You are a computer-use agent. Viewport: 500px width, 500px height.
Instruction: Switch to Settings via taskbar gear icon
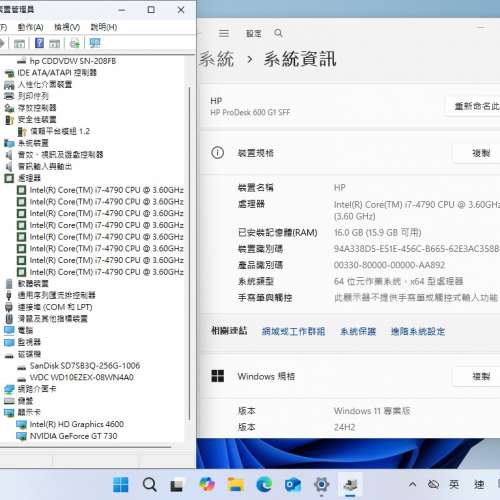point(322,484)
